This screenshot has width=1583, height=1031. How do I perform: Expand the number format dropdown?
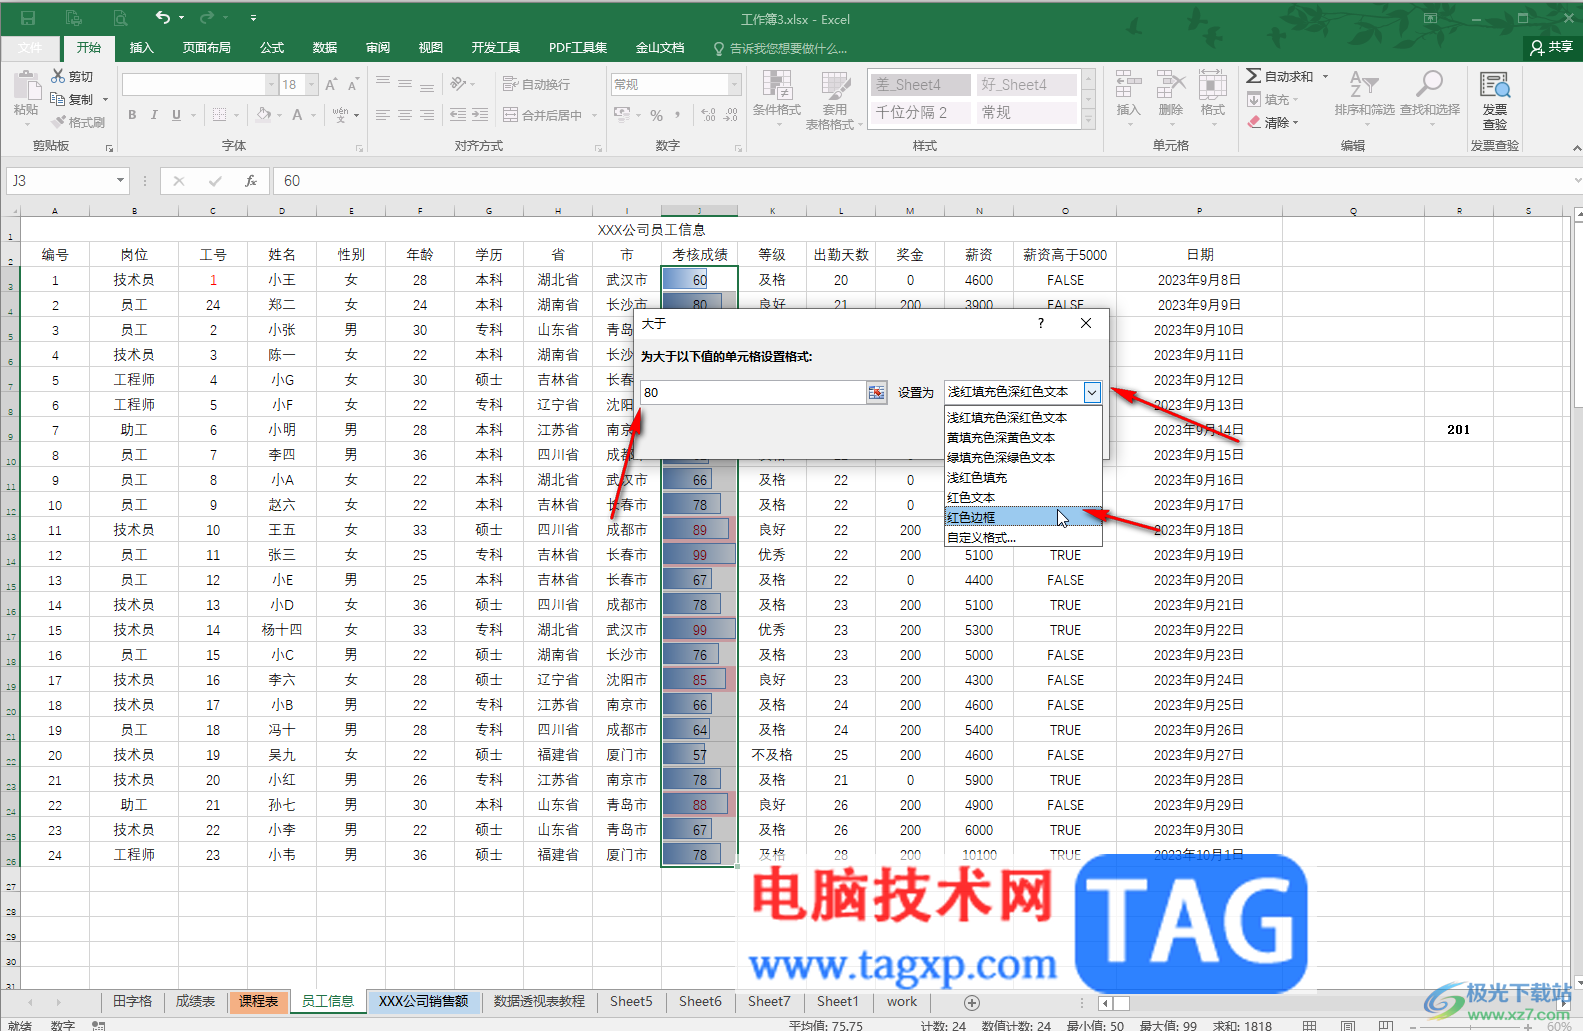pos(735,85)
